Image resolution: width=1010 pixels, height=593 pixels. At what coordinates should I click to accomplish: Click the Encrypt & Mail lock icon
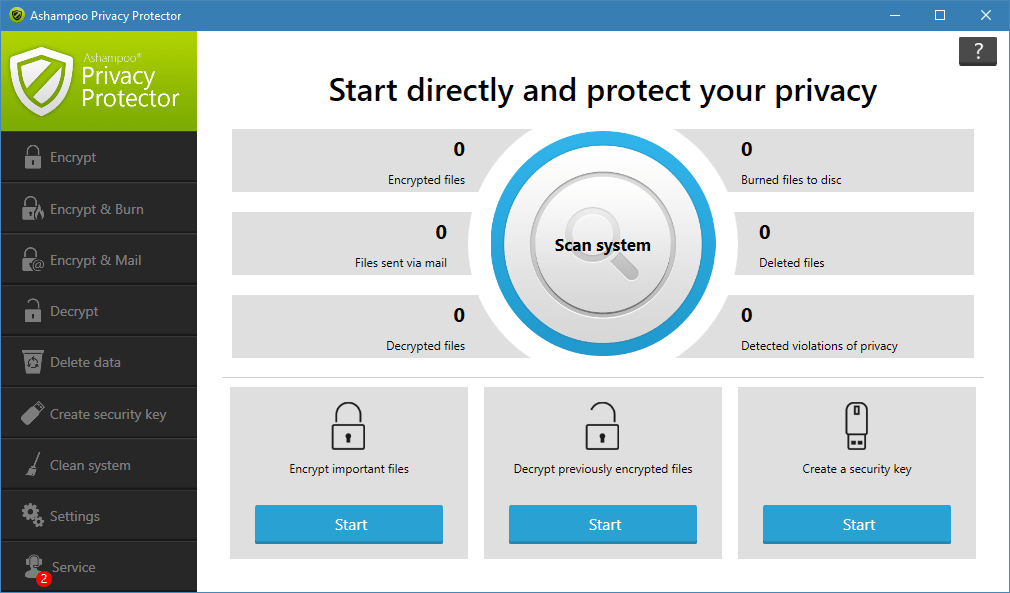pos(34,259)
